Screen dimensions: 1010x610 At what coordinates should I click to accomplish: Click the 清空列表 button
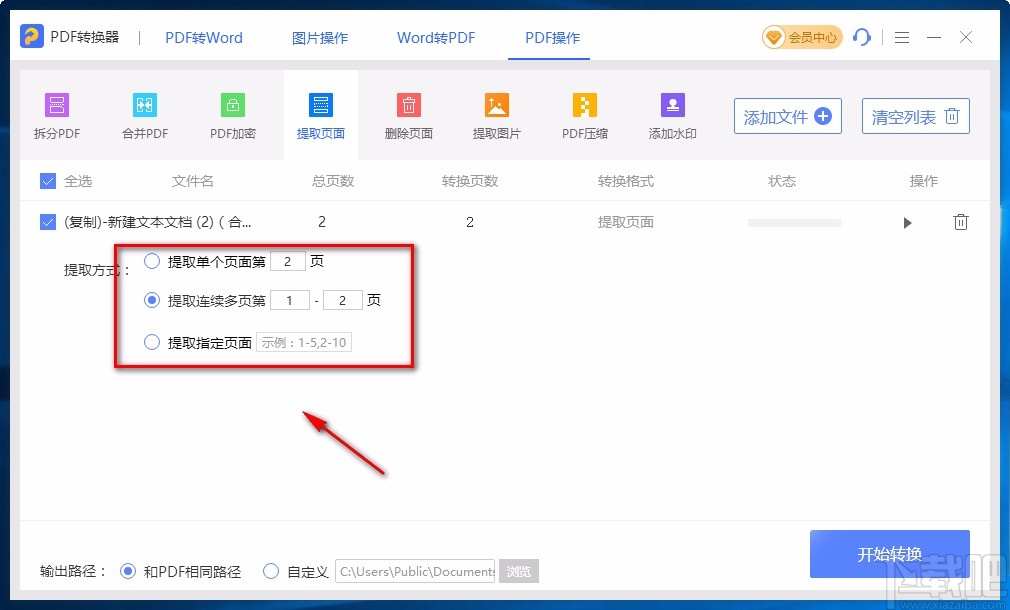[x=915, y=116]
